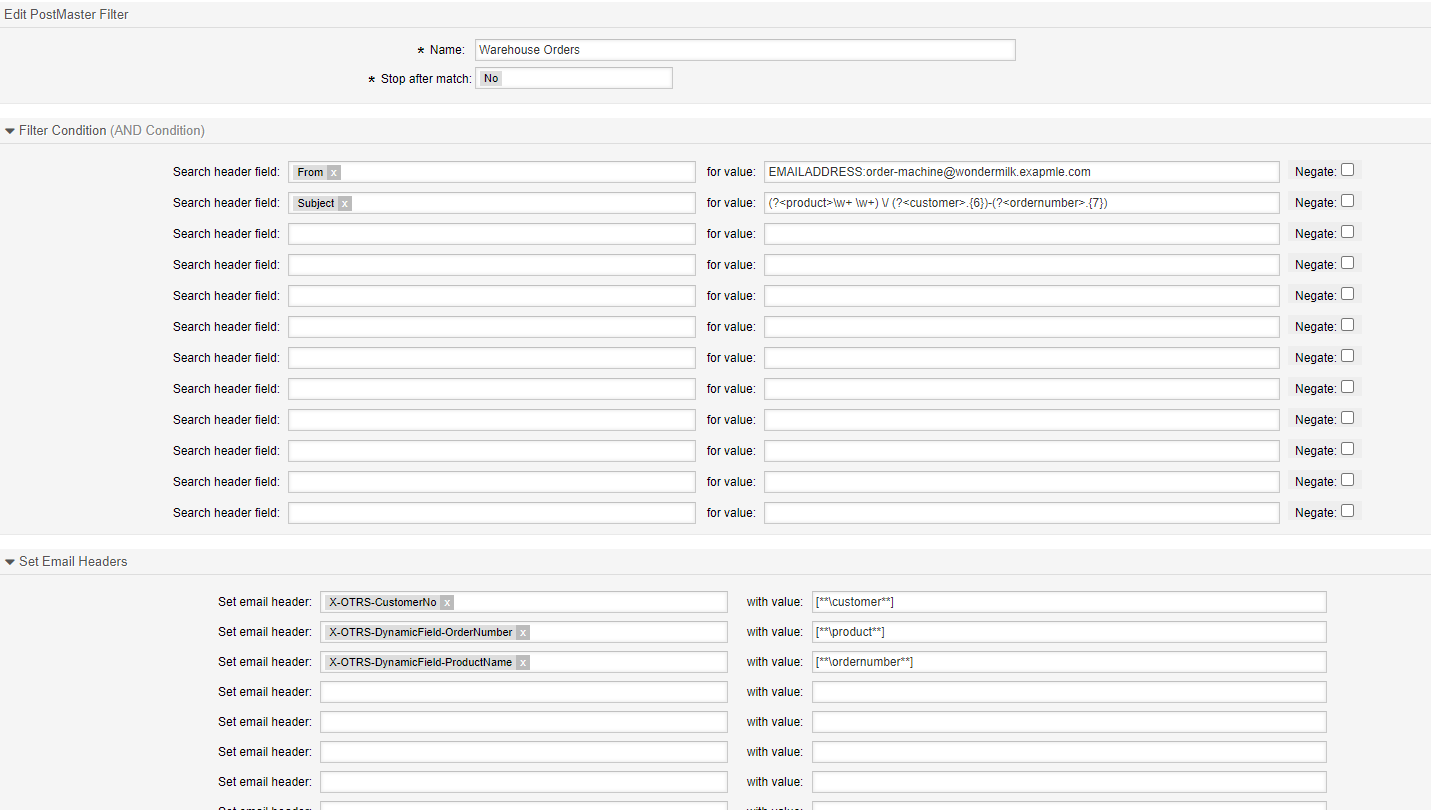Check Negate on the last condition row
The width and height of the screenshot is (1431, 810).
(1347, 511)
